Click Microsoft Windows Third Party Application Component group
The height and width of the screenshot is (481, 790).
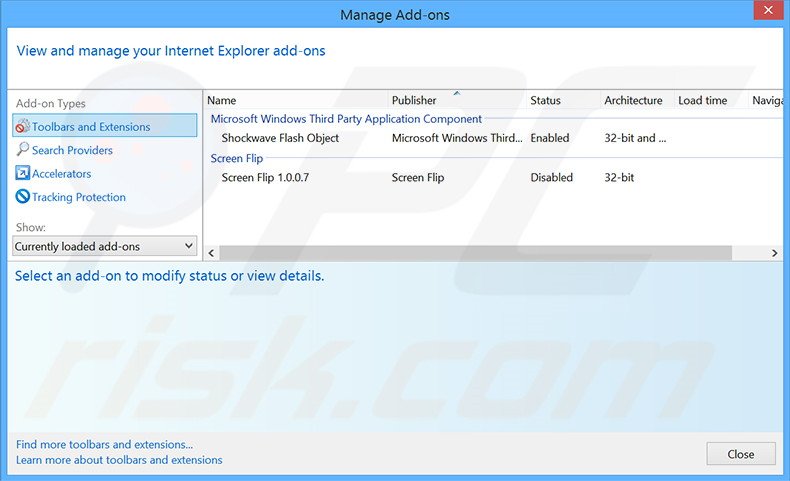pos(346,119)
